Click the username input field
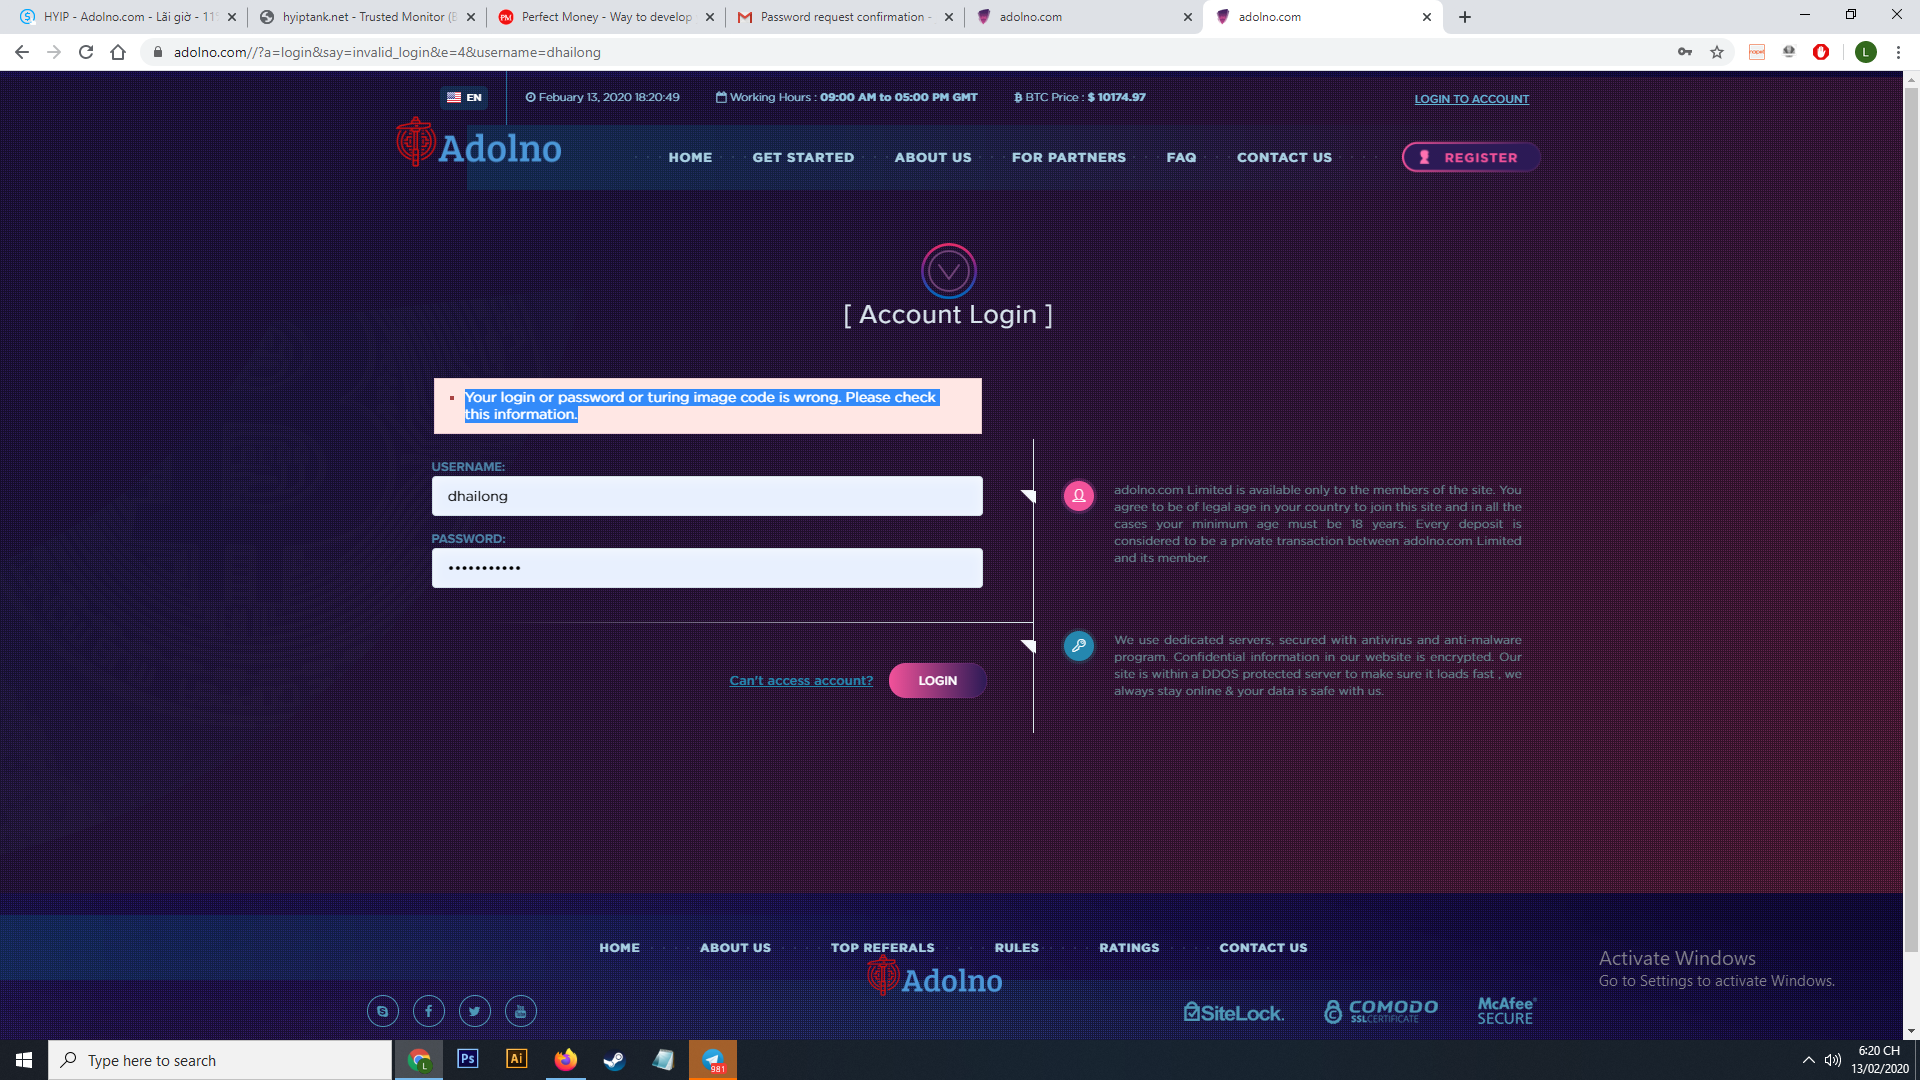Viewport: 1920px width, 1080px height. click(707, 496)
